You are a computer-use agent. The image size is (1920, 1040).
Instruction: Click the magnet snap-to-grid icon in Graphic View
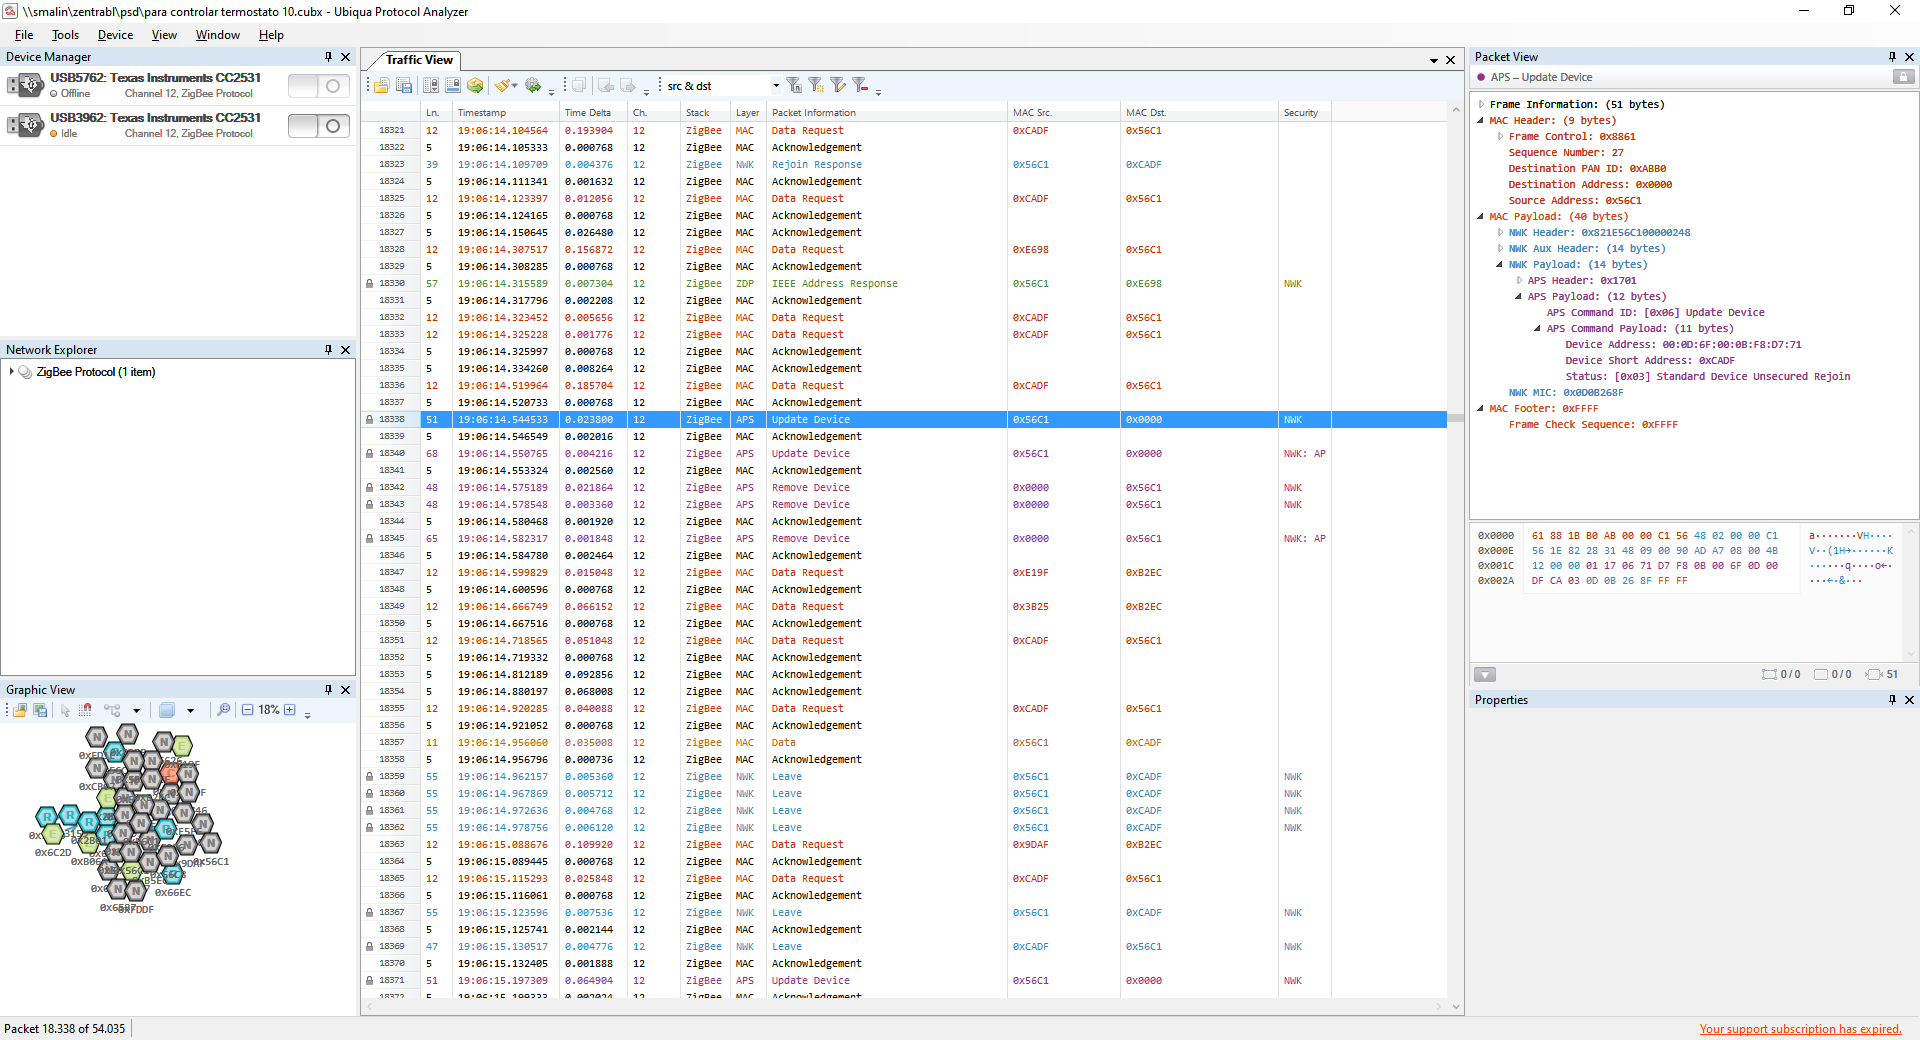coord(86,710)
